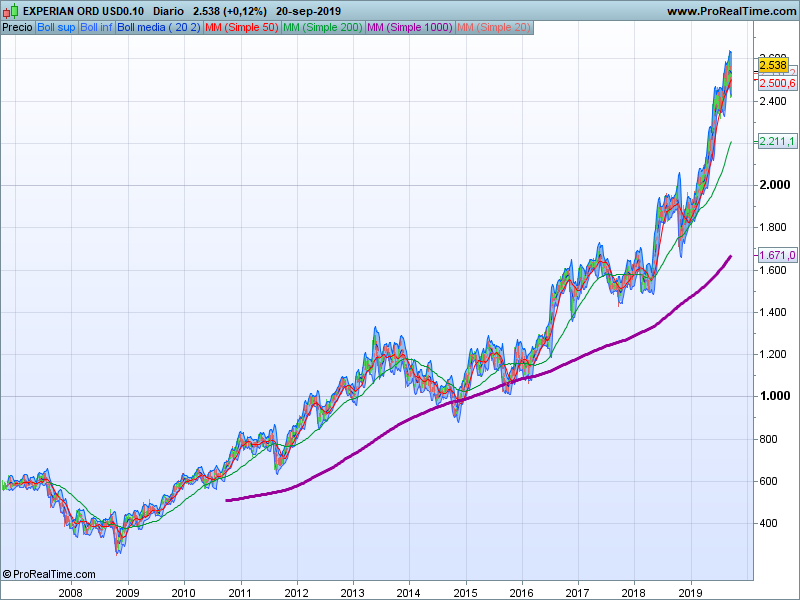Screen dimensions: 800x600
Task: Open www.ProRealTime.com link in header
Action: click(x=732, y=11)
